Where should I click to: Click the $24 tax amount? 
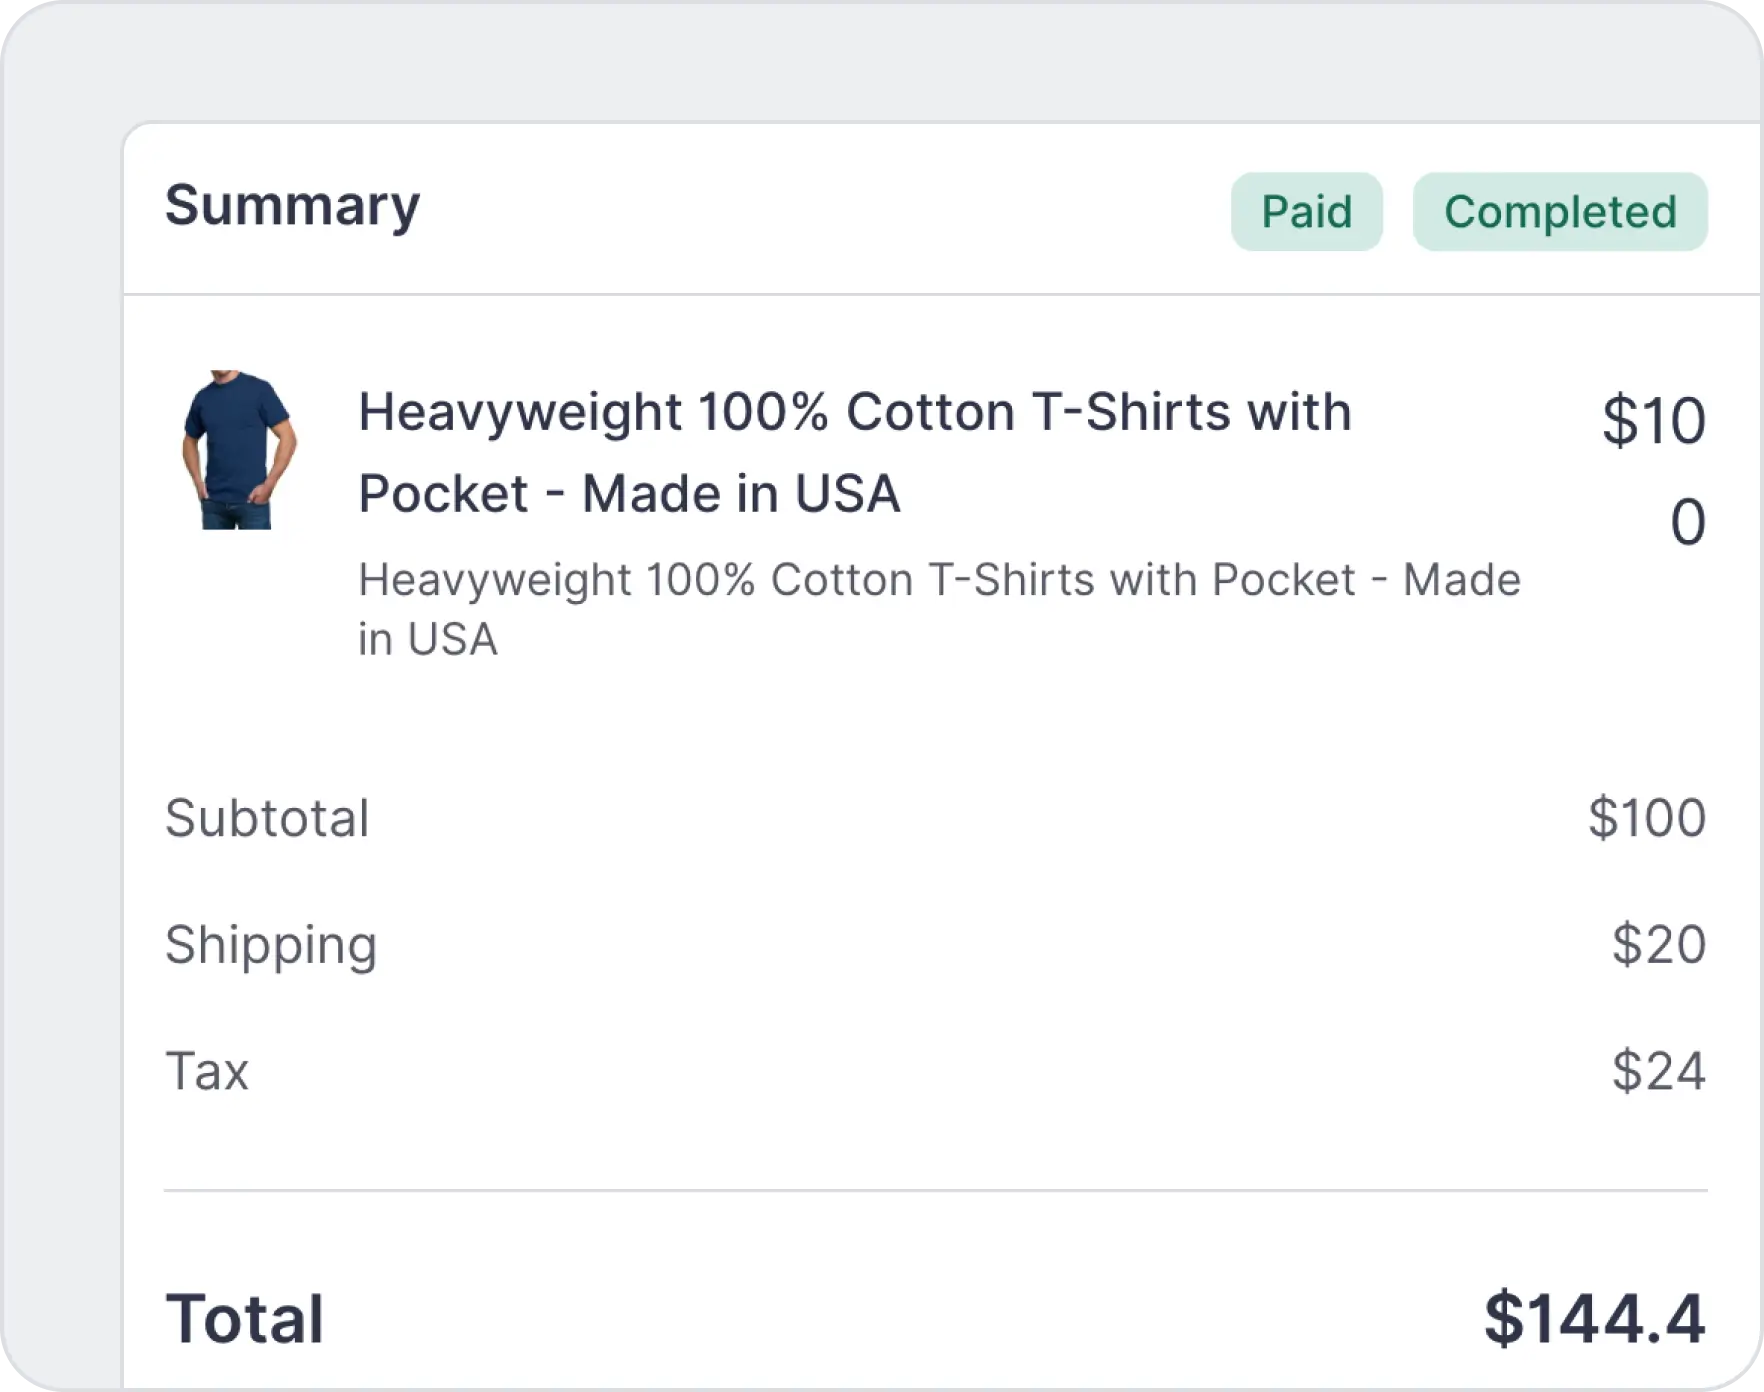[1658, 1071]
